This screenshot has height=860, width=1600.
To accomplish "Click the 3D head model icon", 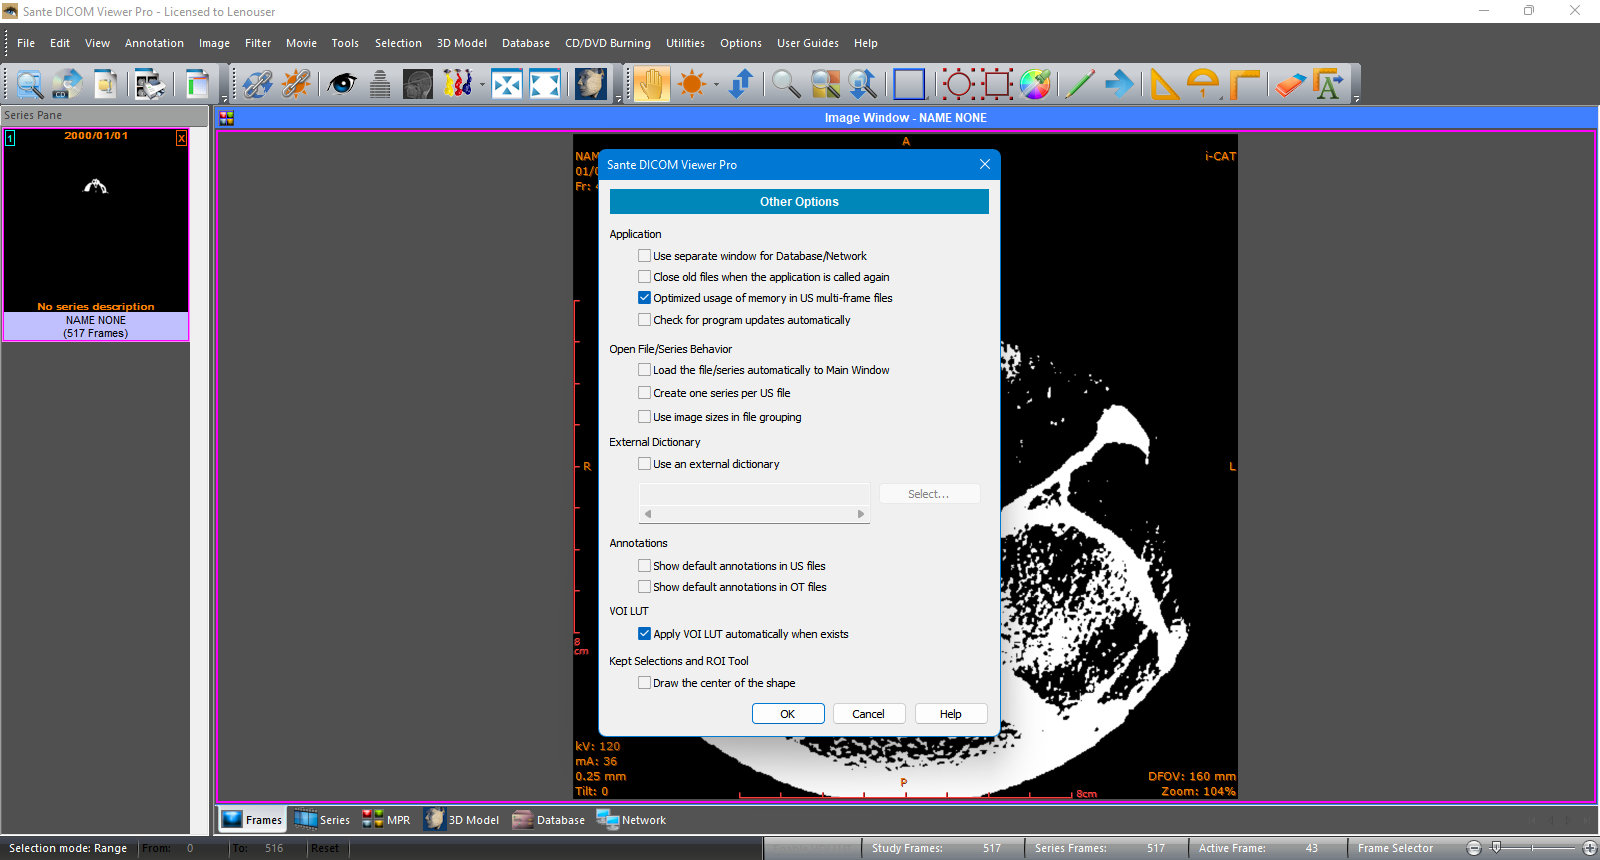I will [591, 84].
